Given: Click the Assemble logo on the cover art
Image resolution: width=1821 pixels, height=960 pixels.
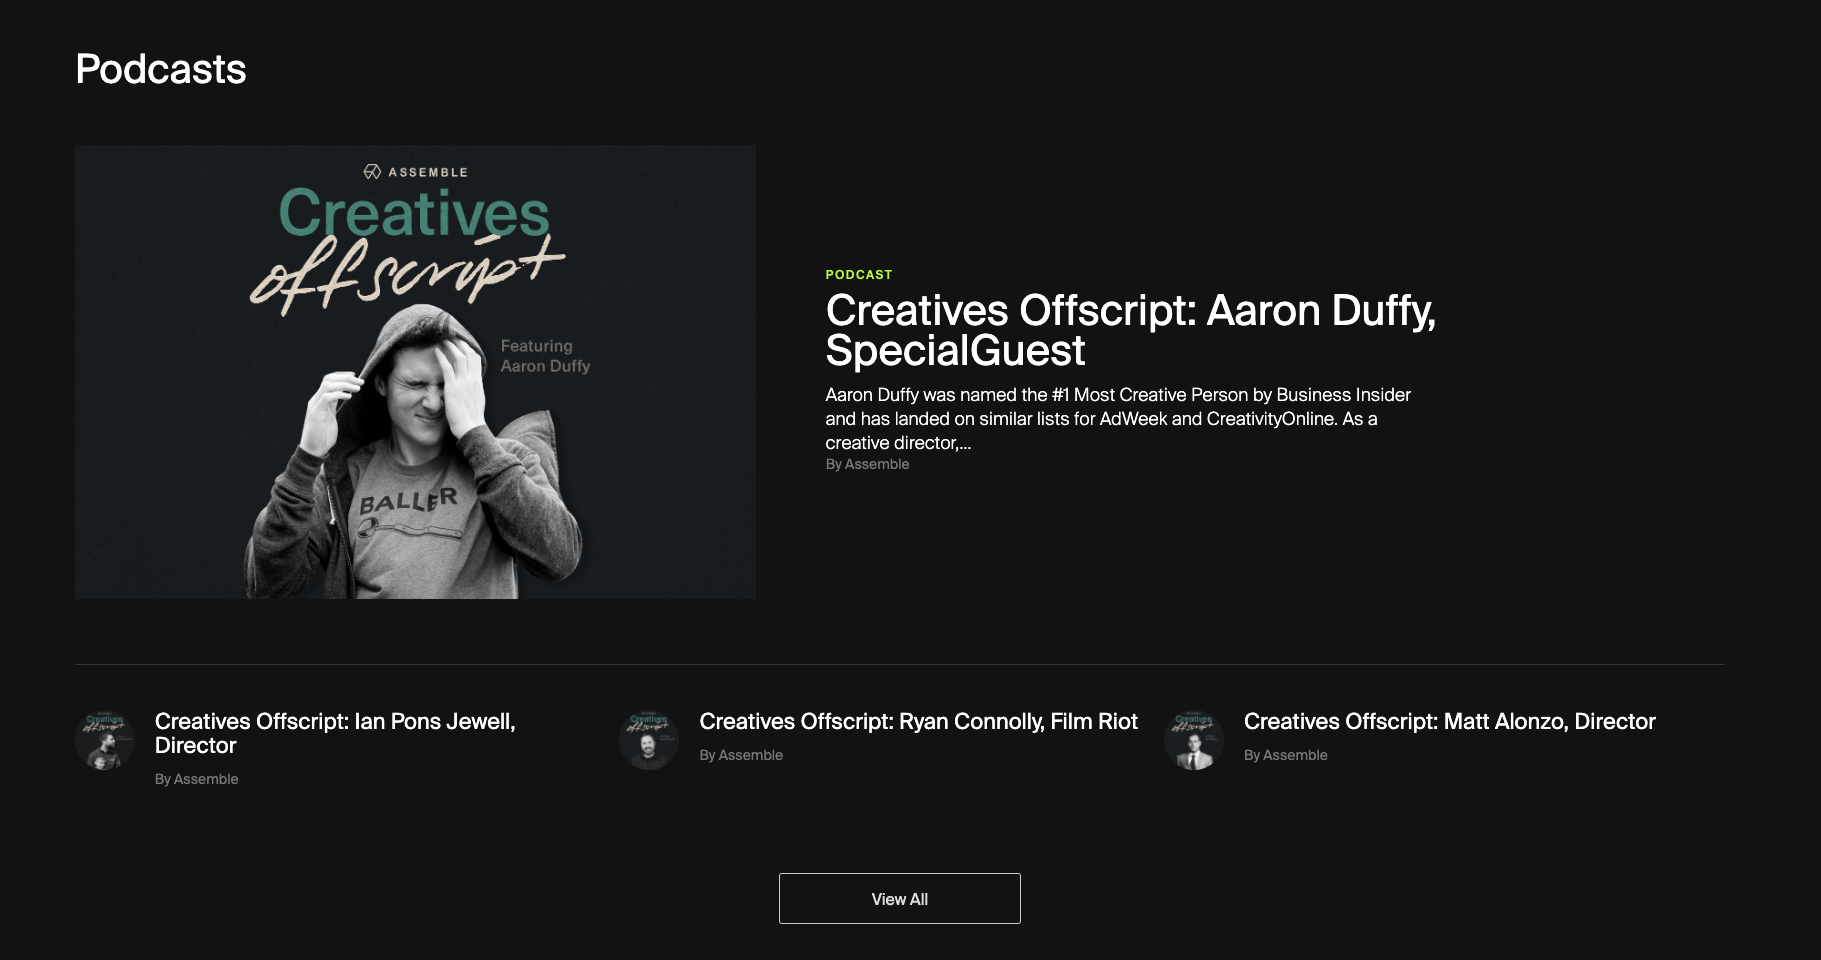Looking at the screenshot, I should click(x=415, y=172).
